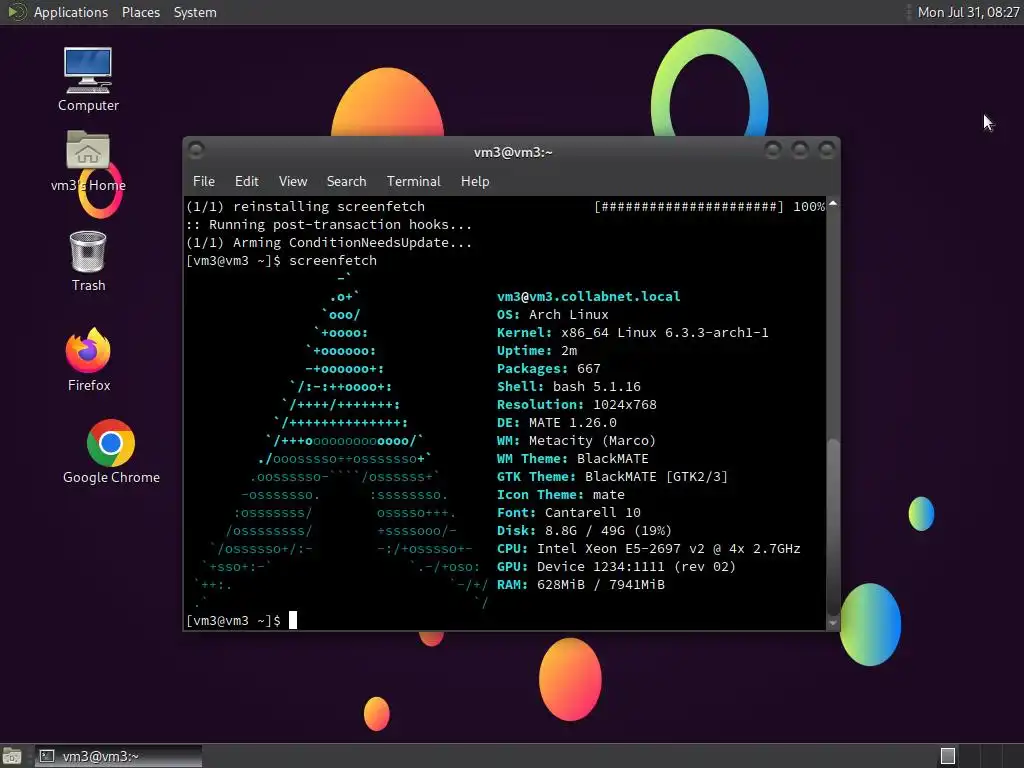Viewport: 1024px width, 768px height.
Task: Click the 'Shell: bash 5.1.16' line
Action: 569,387
